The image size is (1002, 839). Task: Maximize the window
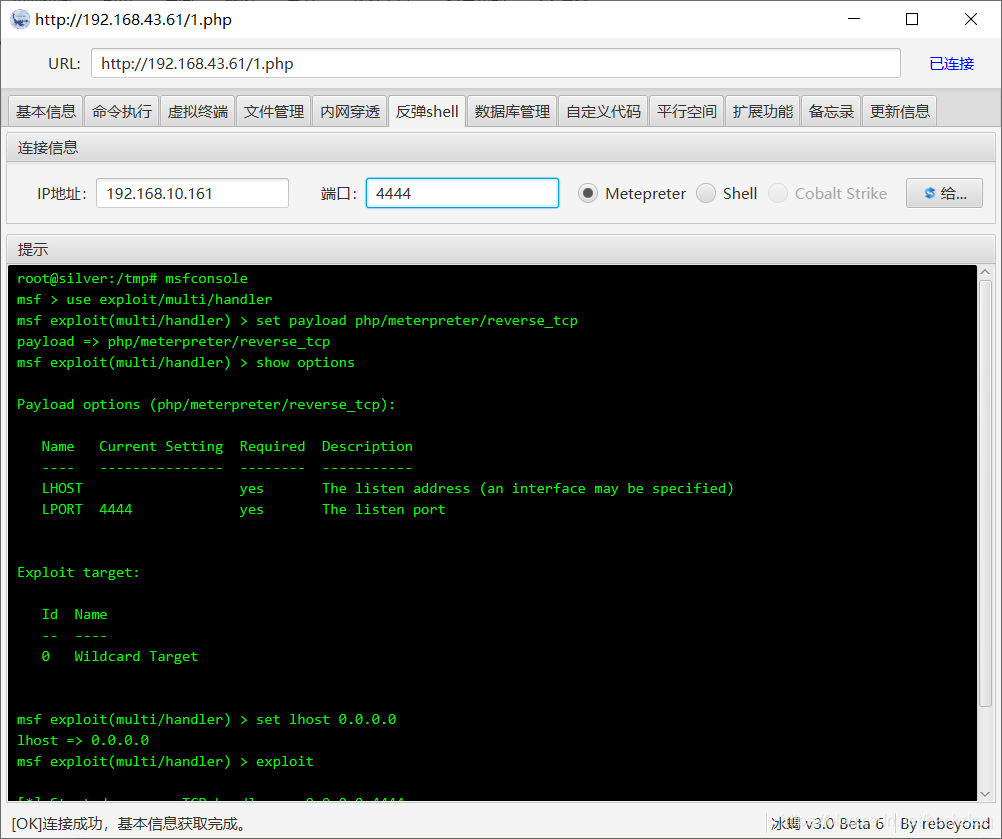pyautogui.click(x=912, y=19)
